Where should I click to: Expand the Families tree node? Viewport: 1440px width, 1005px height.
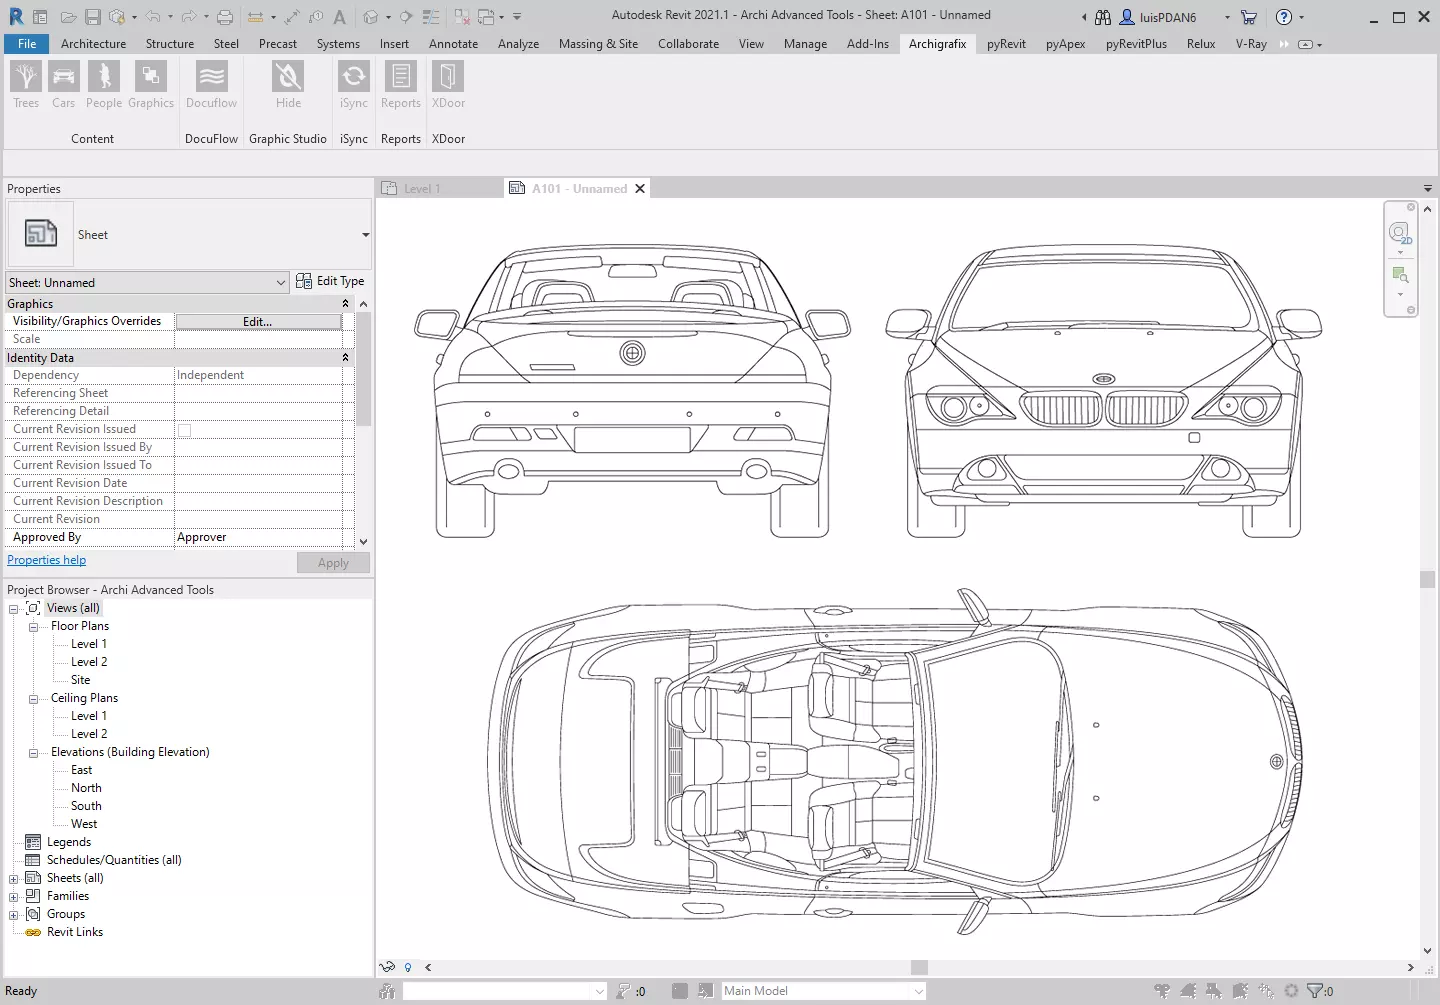[x=14, y=897]
